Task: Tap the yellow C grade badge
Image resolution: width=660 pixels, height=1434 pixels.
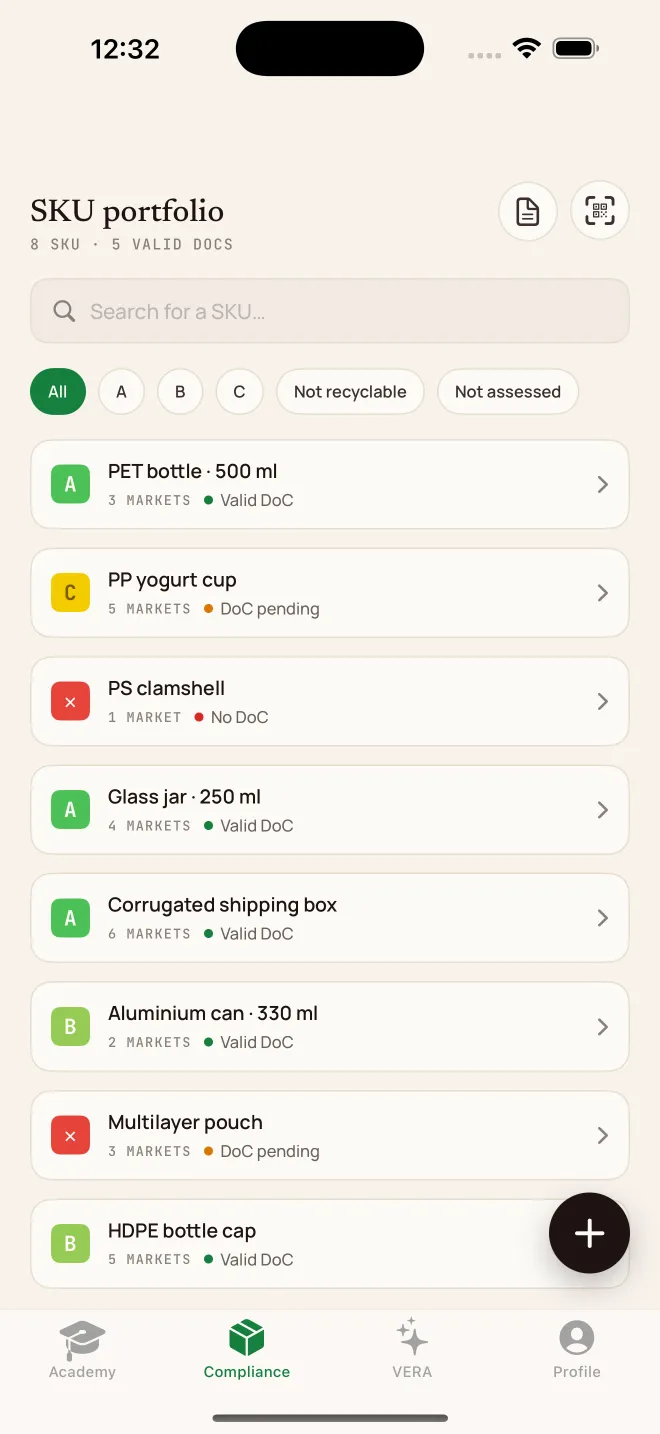Action: tap(70, 593)
